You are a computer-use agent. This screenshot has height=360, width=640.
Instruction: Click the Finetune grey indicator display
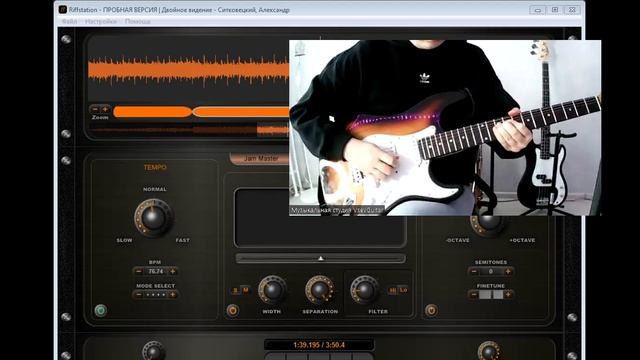coord(491,294)
